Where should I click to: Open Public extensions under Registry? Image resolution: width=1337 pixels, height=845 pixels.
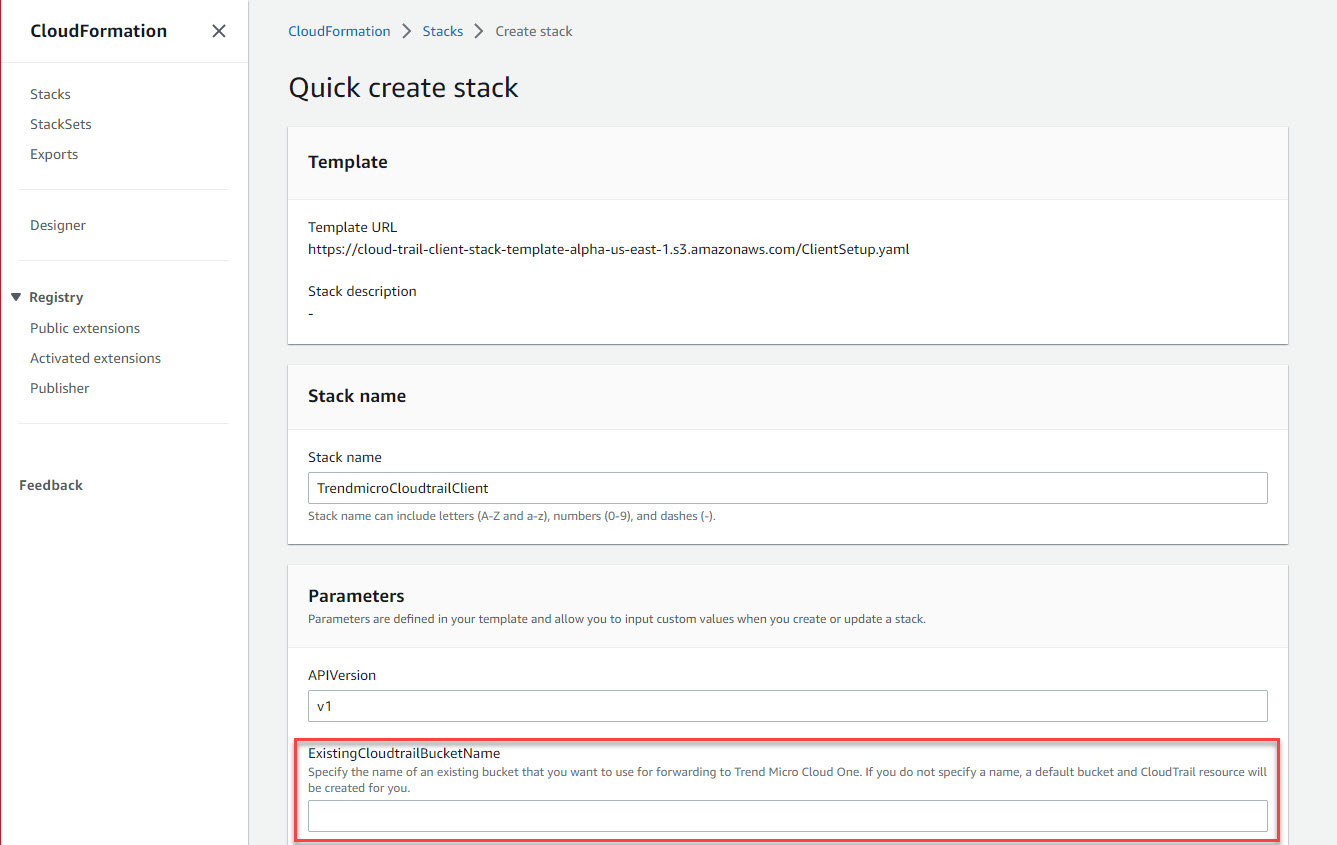[x=85, y=328]
